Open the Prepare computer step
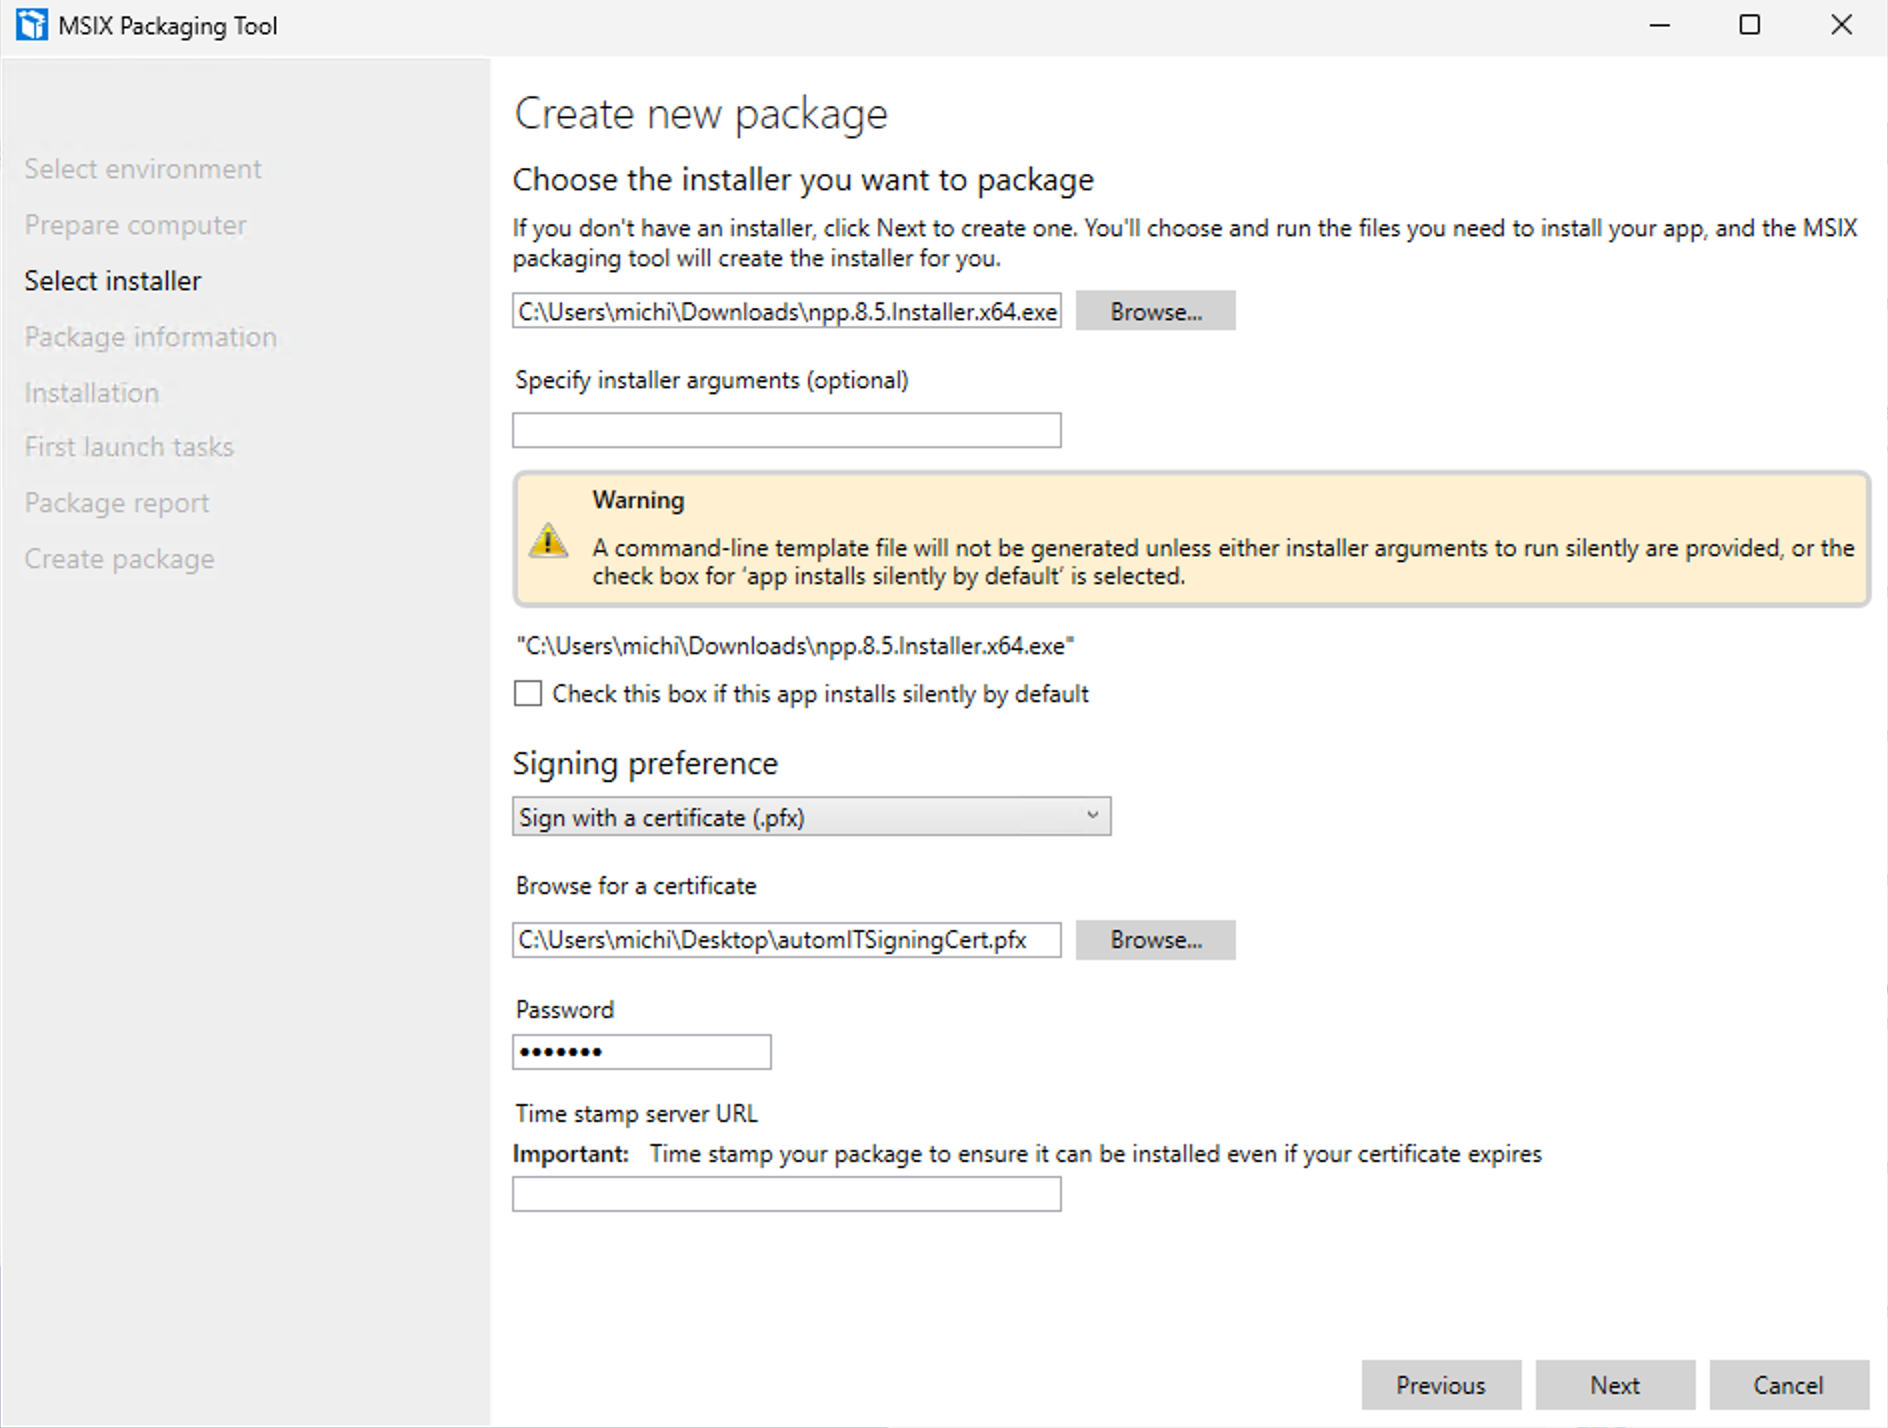The height and width of the screenshot is (1428, 1888). (135, 225)
